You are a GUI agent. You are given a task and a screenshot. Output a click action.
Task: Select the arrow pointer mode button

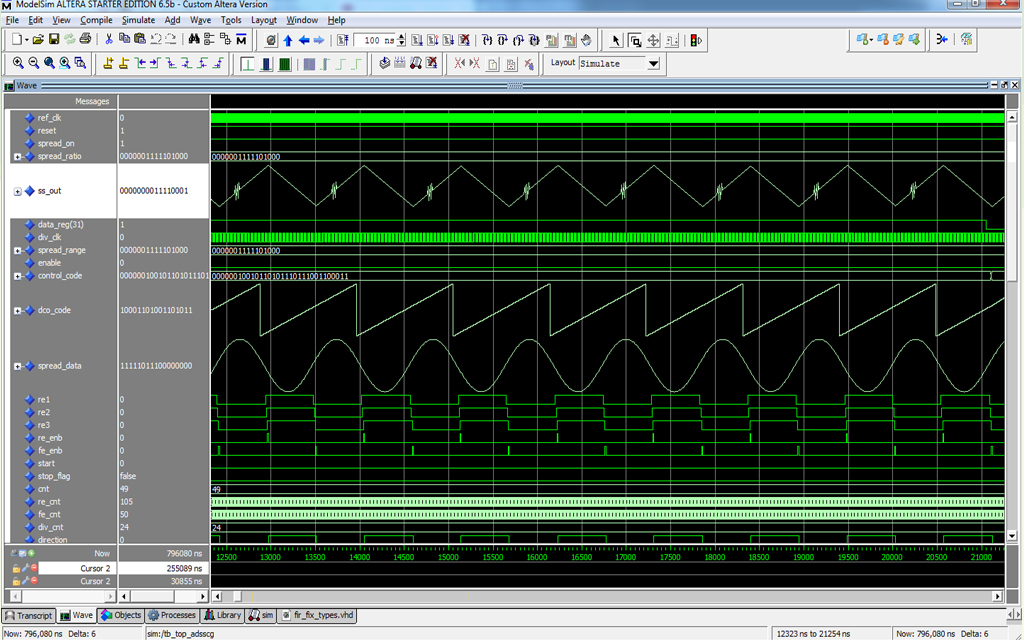[616, 40]
